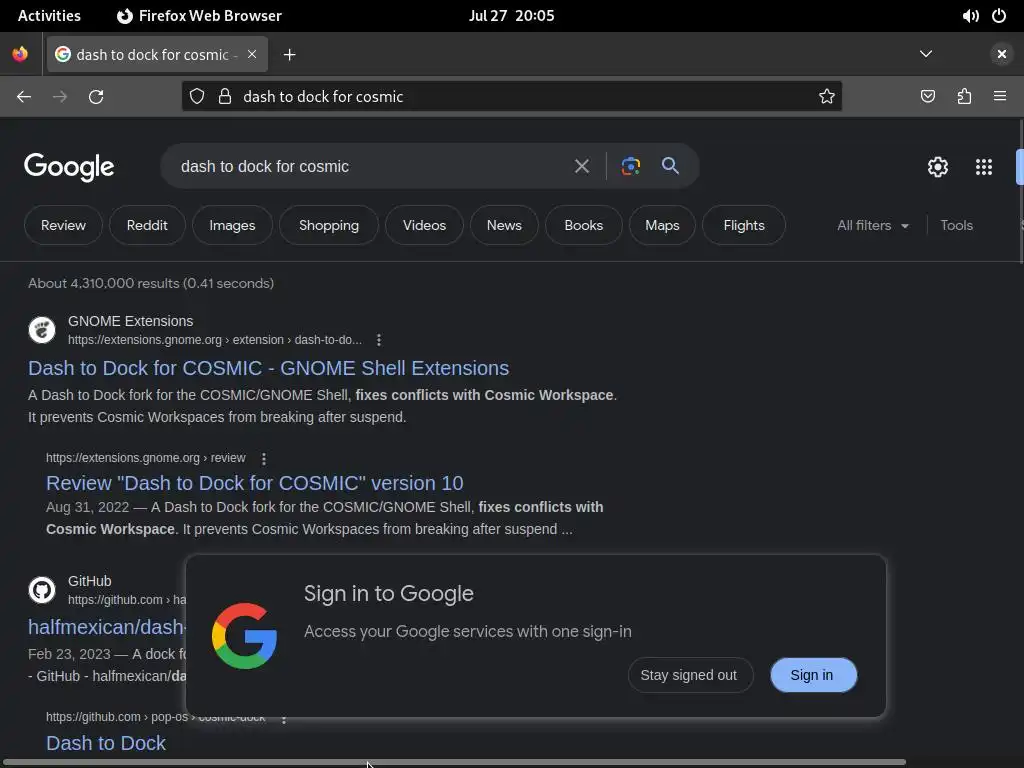
Task: Click the 'About 4,310,000 results' text
Action: (151, 283)
